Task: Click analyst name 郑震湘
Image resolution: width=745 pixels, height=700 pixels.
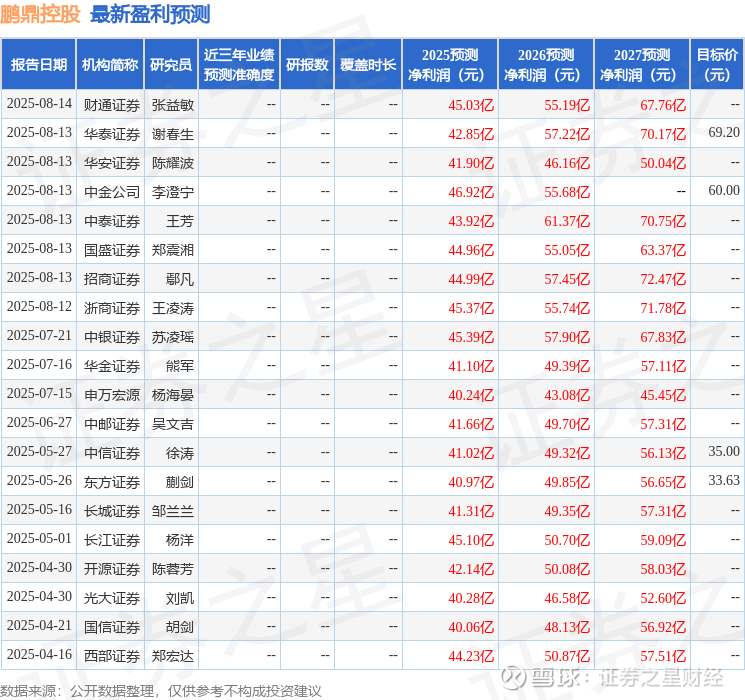Action: pos(172,250)
